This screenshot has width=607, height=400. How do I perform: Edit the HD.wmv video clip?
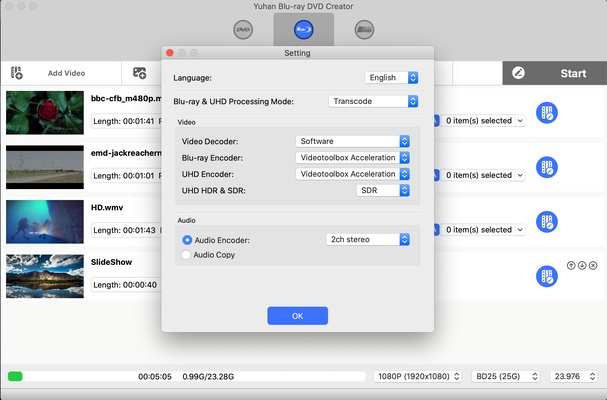pyautogui.click(x=547, y=222)
